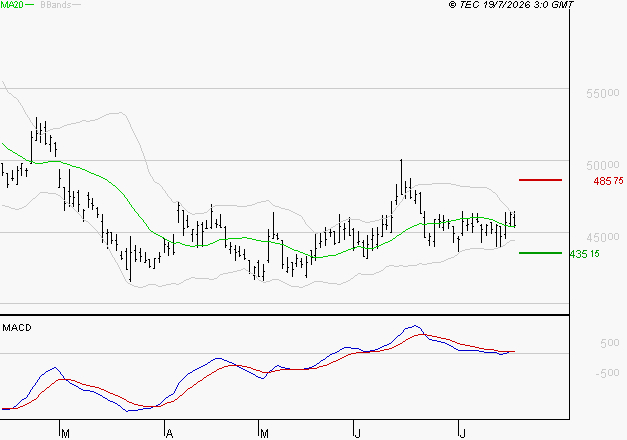This screenshot has width=627, height=440.
Task: Click the first J month marker
Action: click(357, 434)
